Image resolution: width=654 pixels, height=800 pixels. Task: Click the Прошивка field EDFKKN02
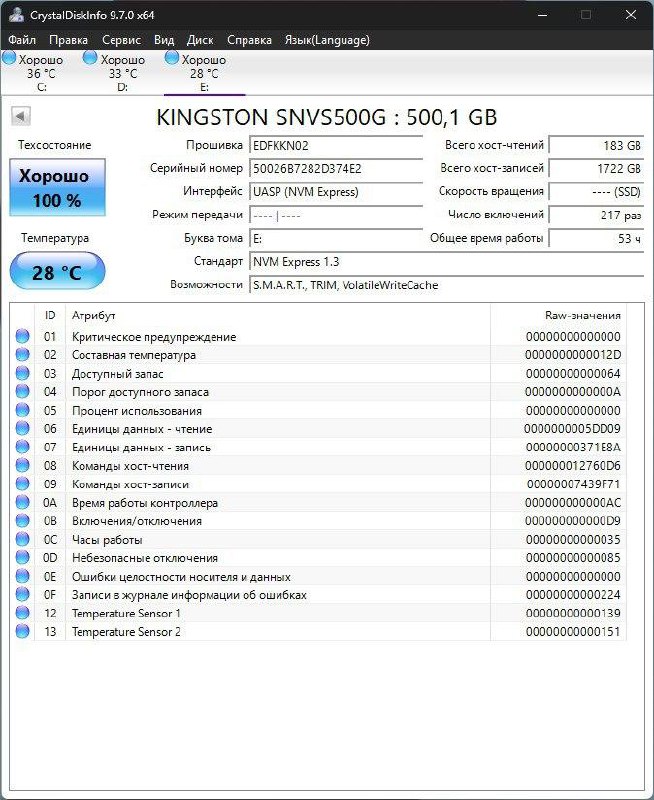336,145
